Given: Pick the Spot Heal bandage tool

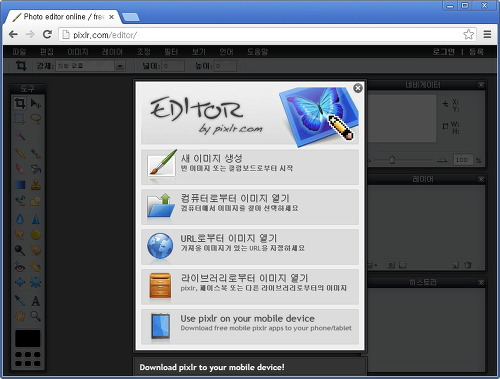Looking at the screenshot, I should (x=36, y=267).
